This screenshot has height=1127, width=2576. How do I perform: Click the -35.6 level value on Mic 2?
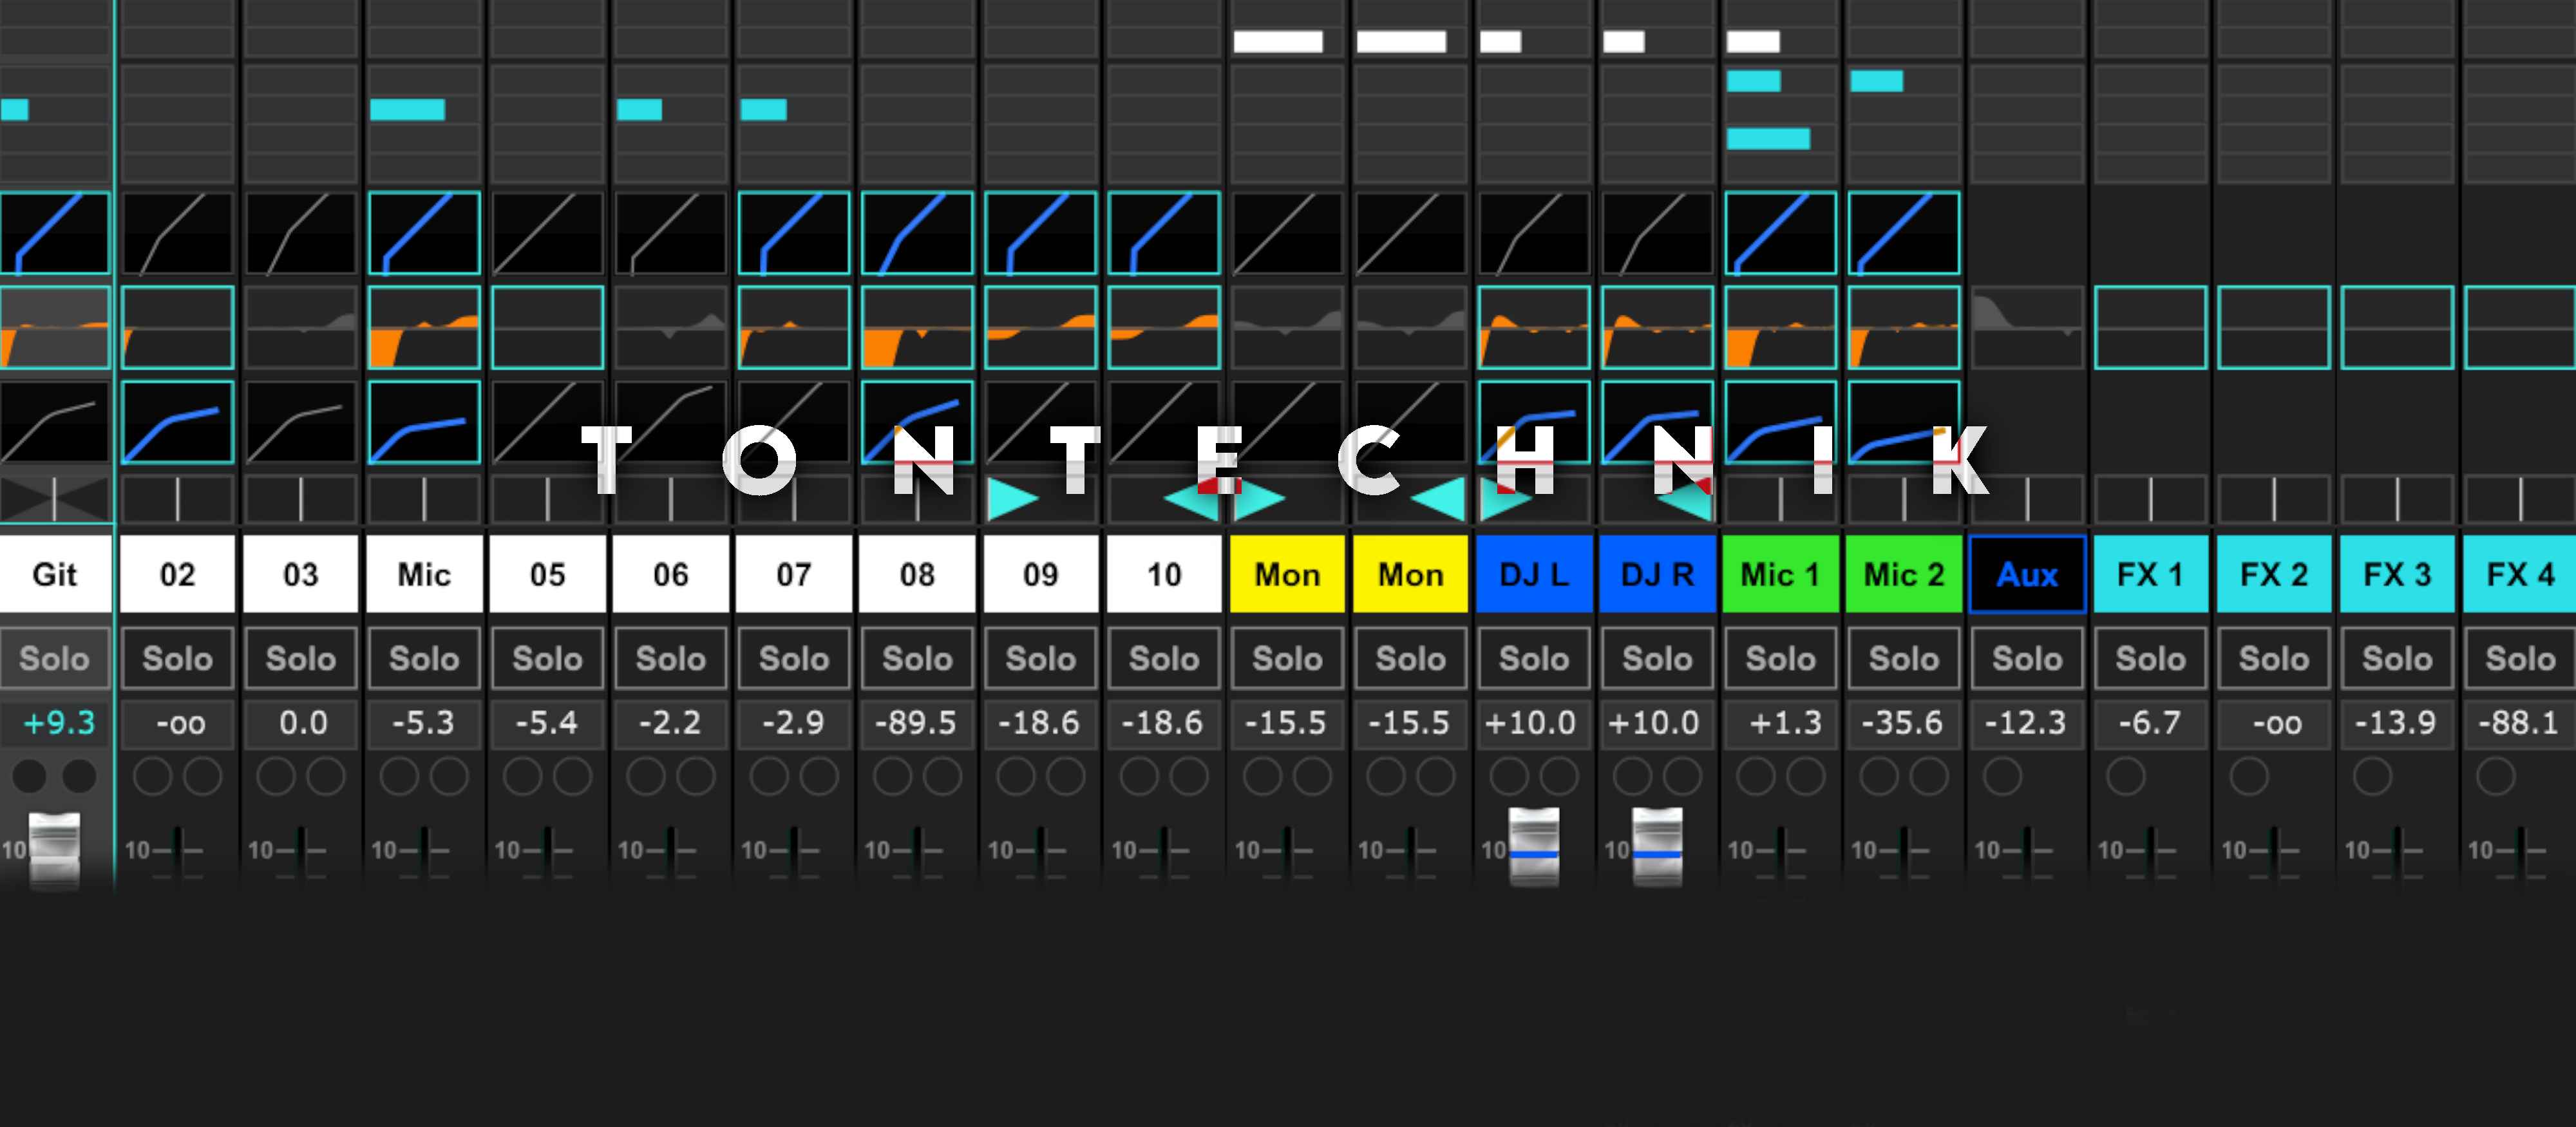pyautogui.click(x=1904, y=723)
